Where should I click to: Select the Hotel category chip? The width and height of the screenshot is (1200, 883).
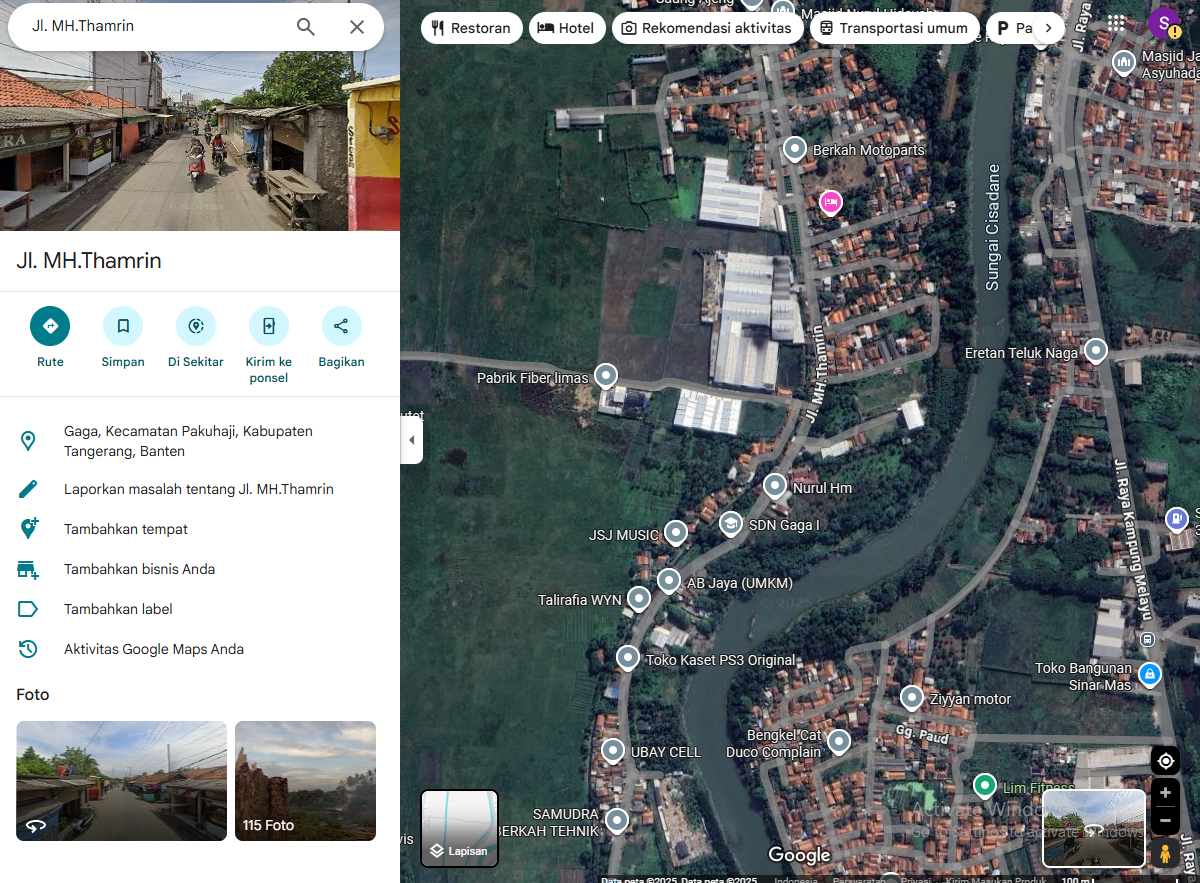coord(566,28)
